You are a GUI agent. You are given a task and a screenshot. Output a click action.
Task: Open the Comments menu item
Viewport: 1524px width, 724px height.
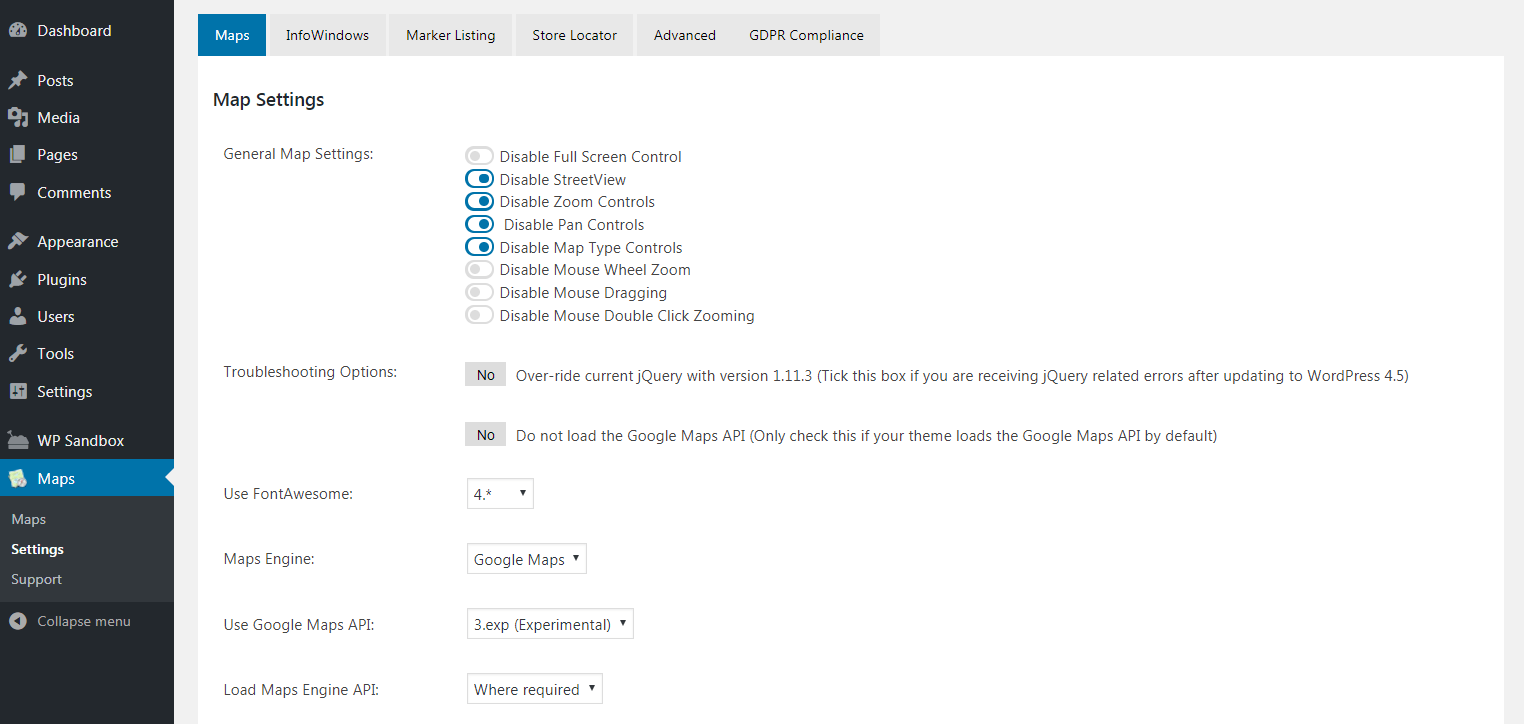click(x=87, y=192)
